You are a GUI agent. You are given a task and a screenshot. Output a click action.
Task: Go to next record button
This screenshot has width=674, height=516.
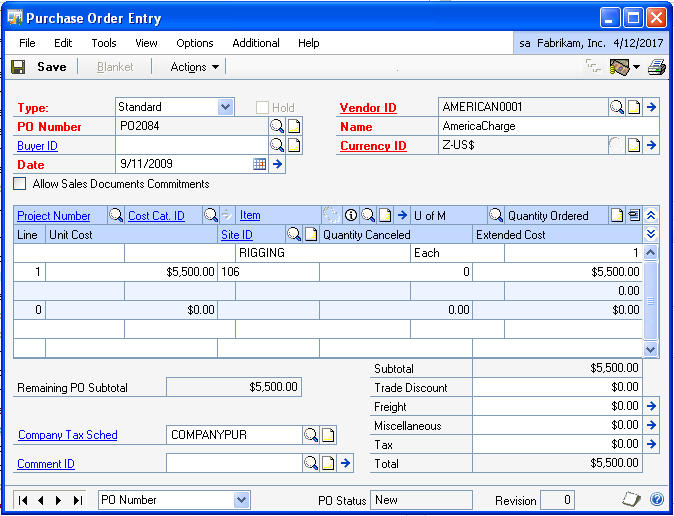coord(58,500)
